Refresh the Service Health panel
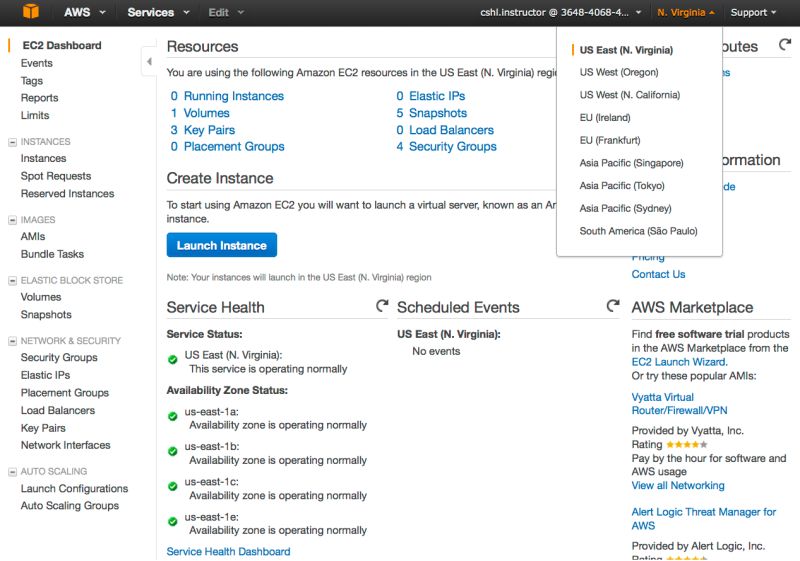This screenshot has height=561, width=800. 382,305
